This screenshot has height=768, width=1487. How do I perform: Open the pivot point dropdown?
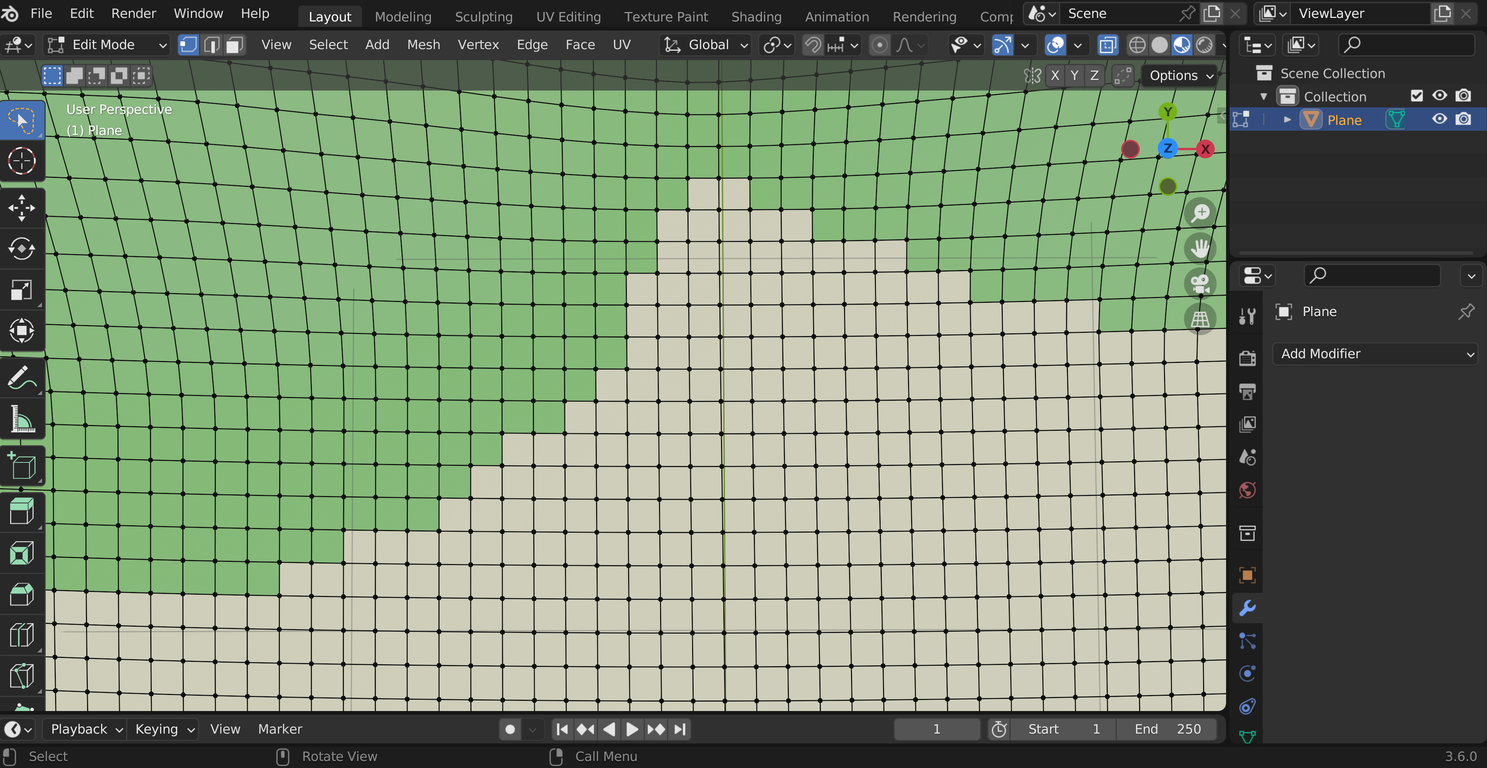pos(777,45)
